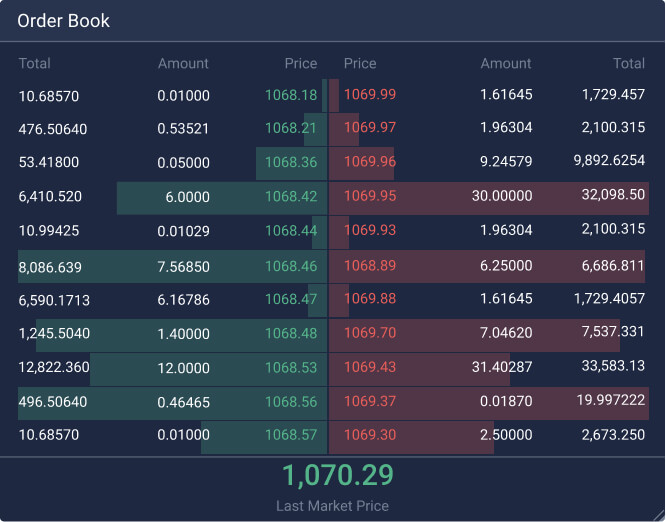Select the ask amount 31.40287

[x=502, y=367]
